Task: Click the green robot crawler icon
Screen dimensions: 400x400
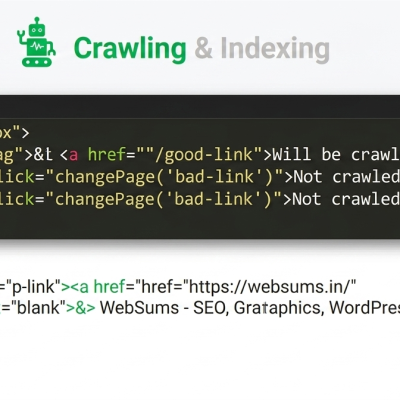Action: coord(36,42)
